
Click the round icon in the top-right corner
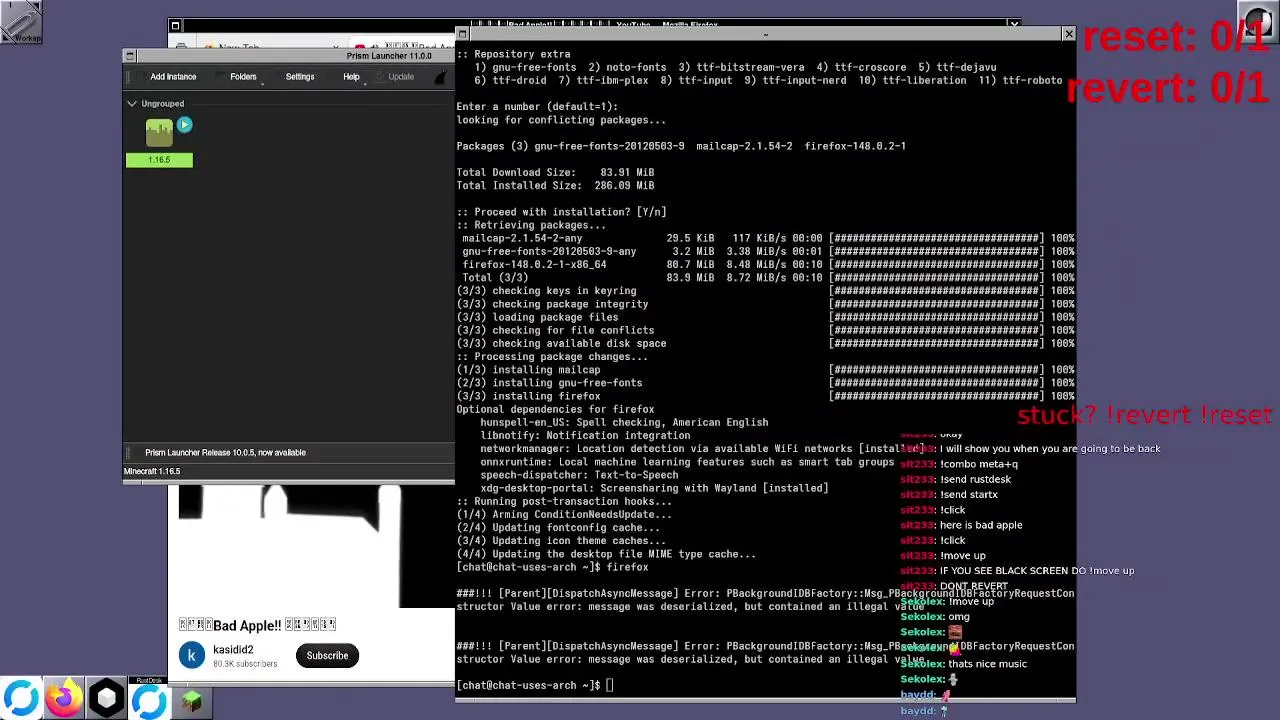click(1258, 21)
